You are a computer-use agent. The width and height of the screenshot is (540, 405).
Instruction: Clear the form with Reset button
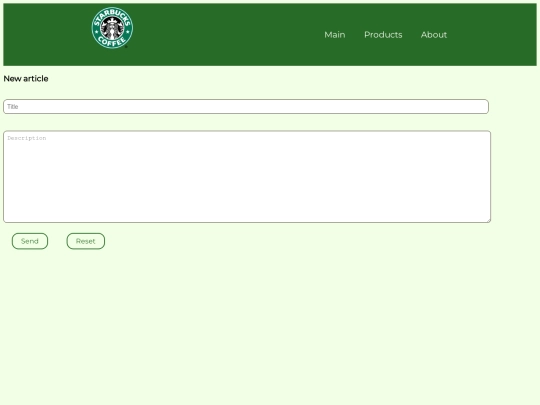pyautogui.click(x=86, y=241)
